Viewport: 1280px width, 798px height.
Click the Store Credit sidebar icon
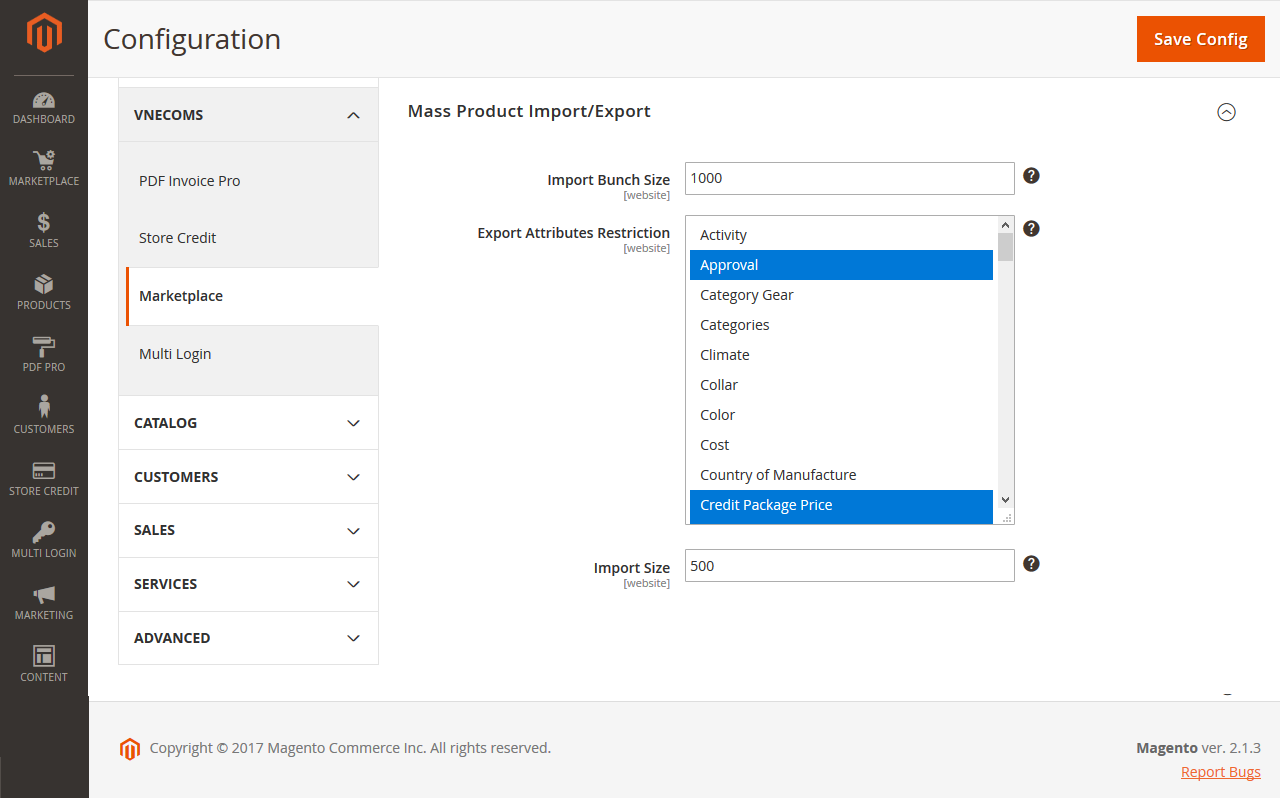click(43, 476)
